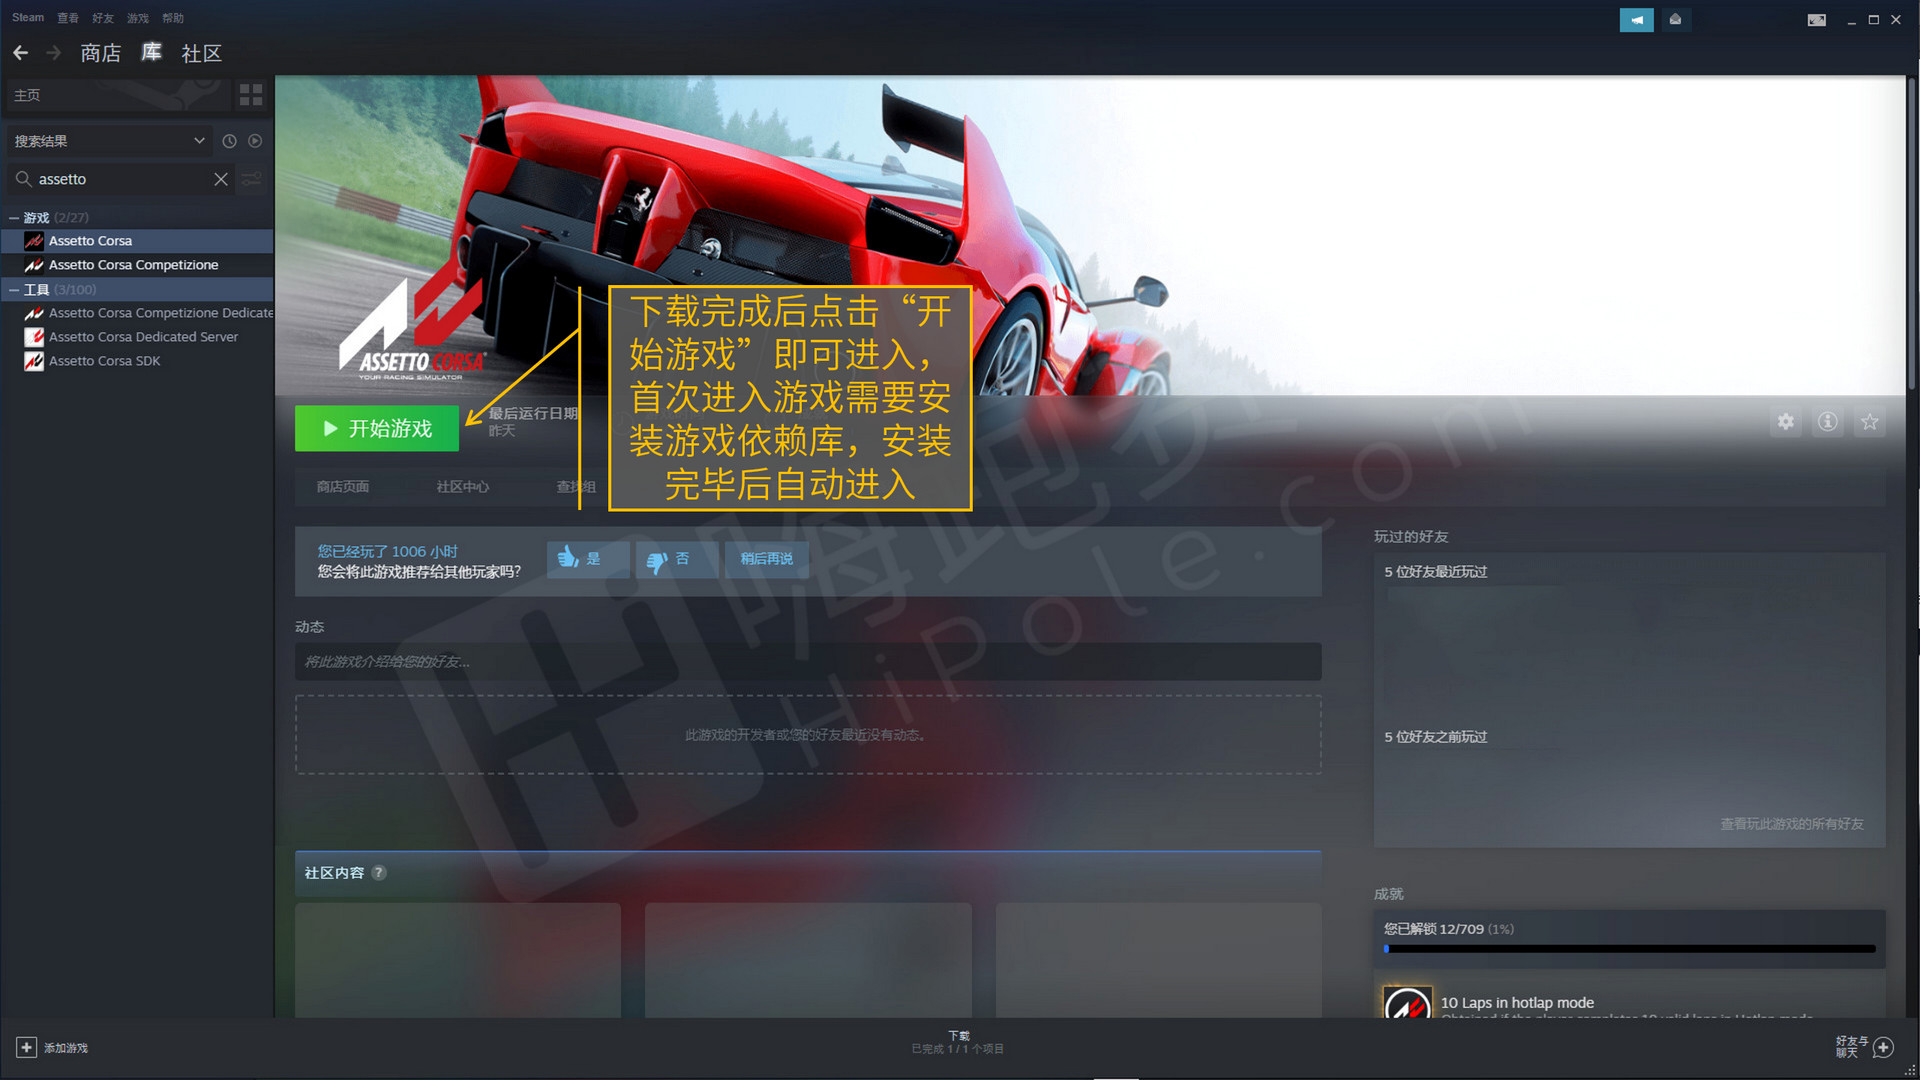Select Assetto Corsa Competizione game

[x=137, y=265]
